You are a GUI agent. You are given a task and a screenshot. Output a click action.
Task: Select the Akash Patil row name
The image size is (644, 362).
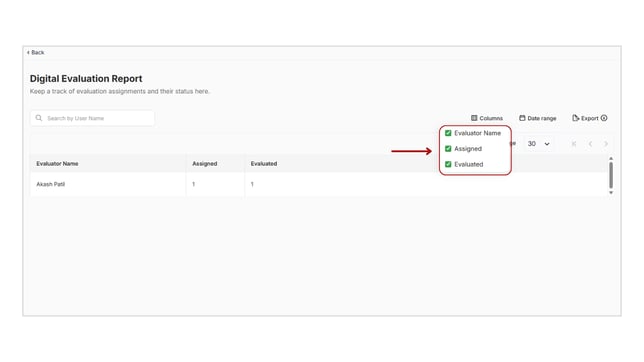[51, 184]
